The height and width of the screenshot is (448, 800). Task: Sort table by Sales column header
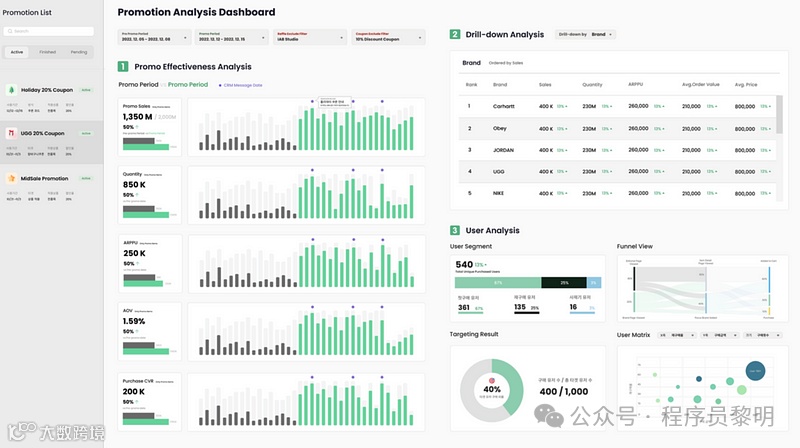pyautogui.click(x=545, y=85)
